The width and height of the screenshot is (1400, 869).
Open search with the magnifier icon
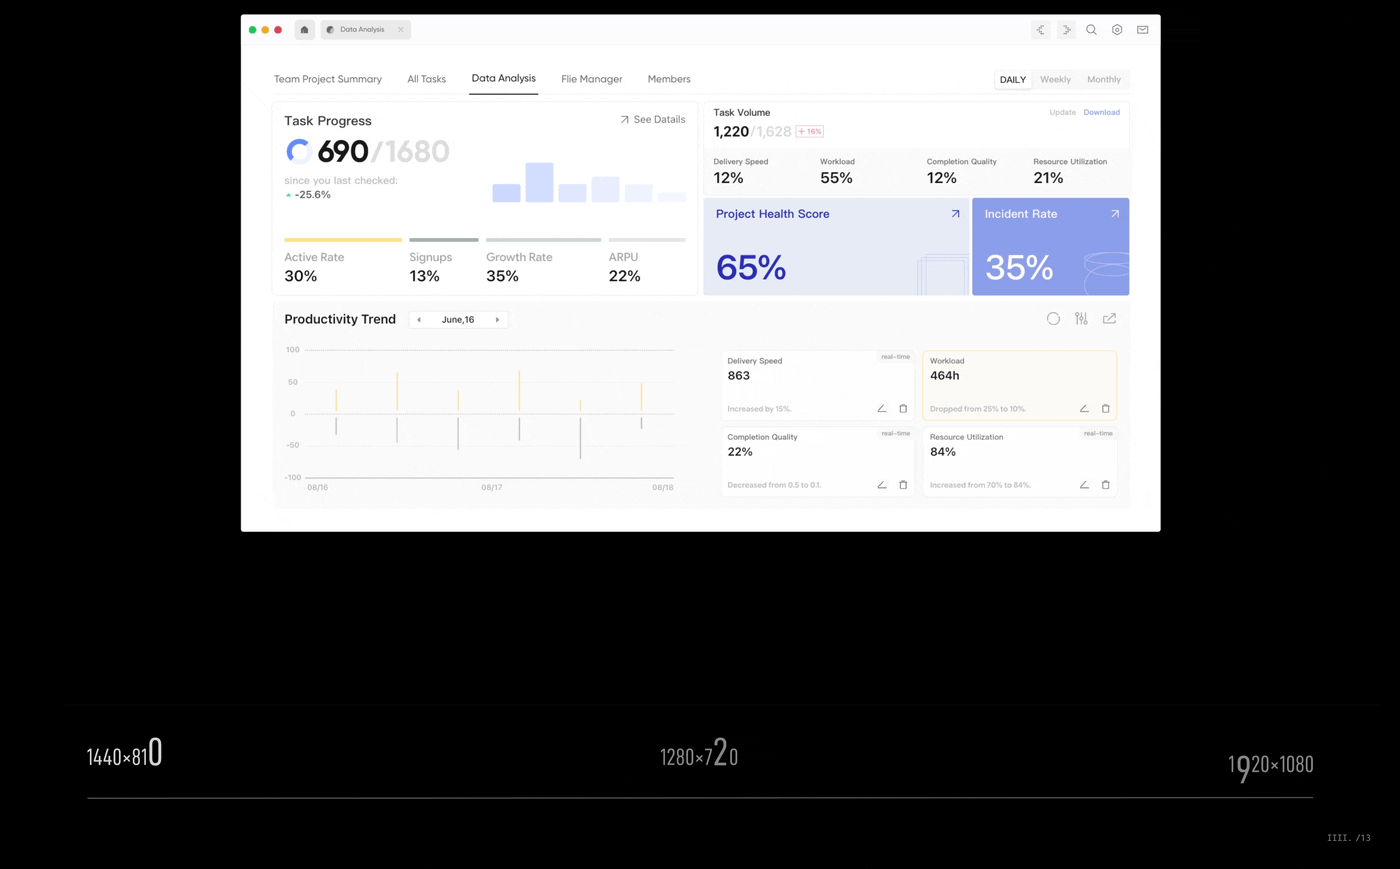pyautogui.click(x=1091, y=30)
